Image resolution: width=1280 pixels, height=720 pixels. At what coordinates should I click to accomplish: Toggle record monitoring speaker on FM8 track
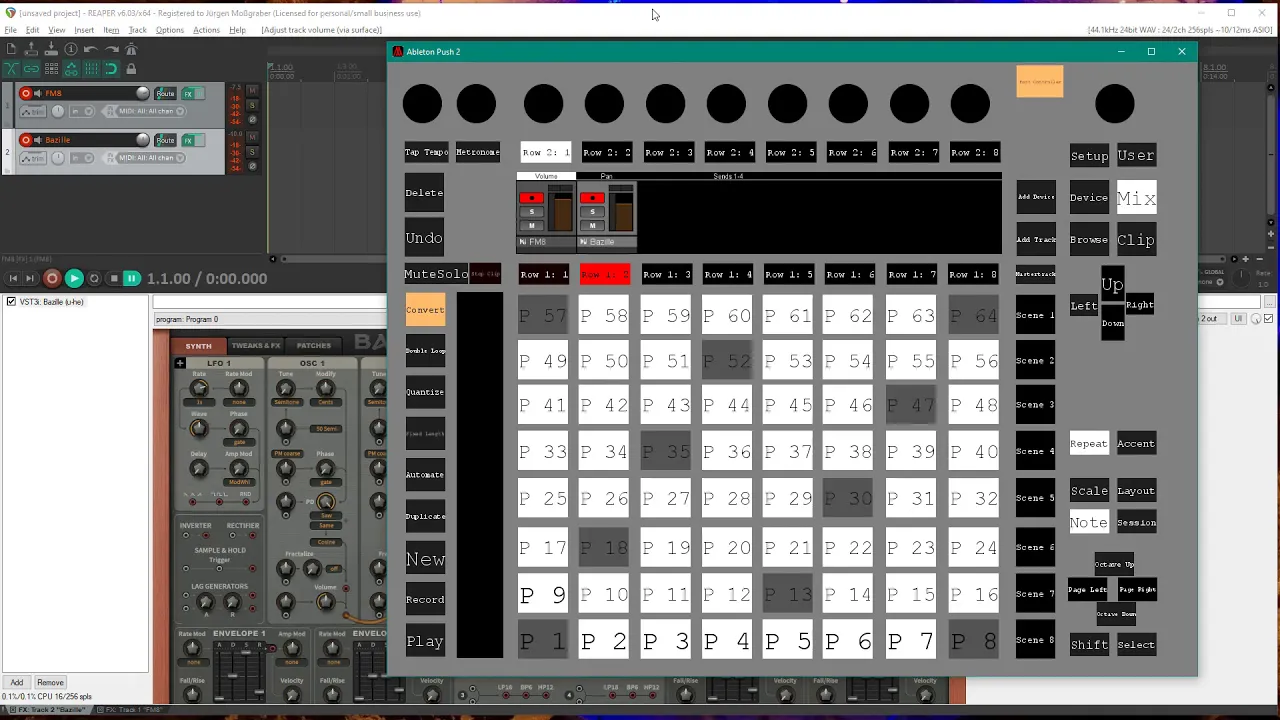(x=38, y=93)
